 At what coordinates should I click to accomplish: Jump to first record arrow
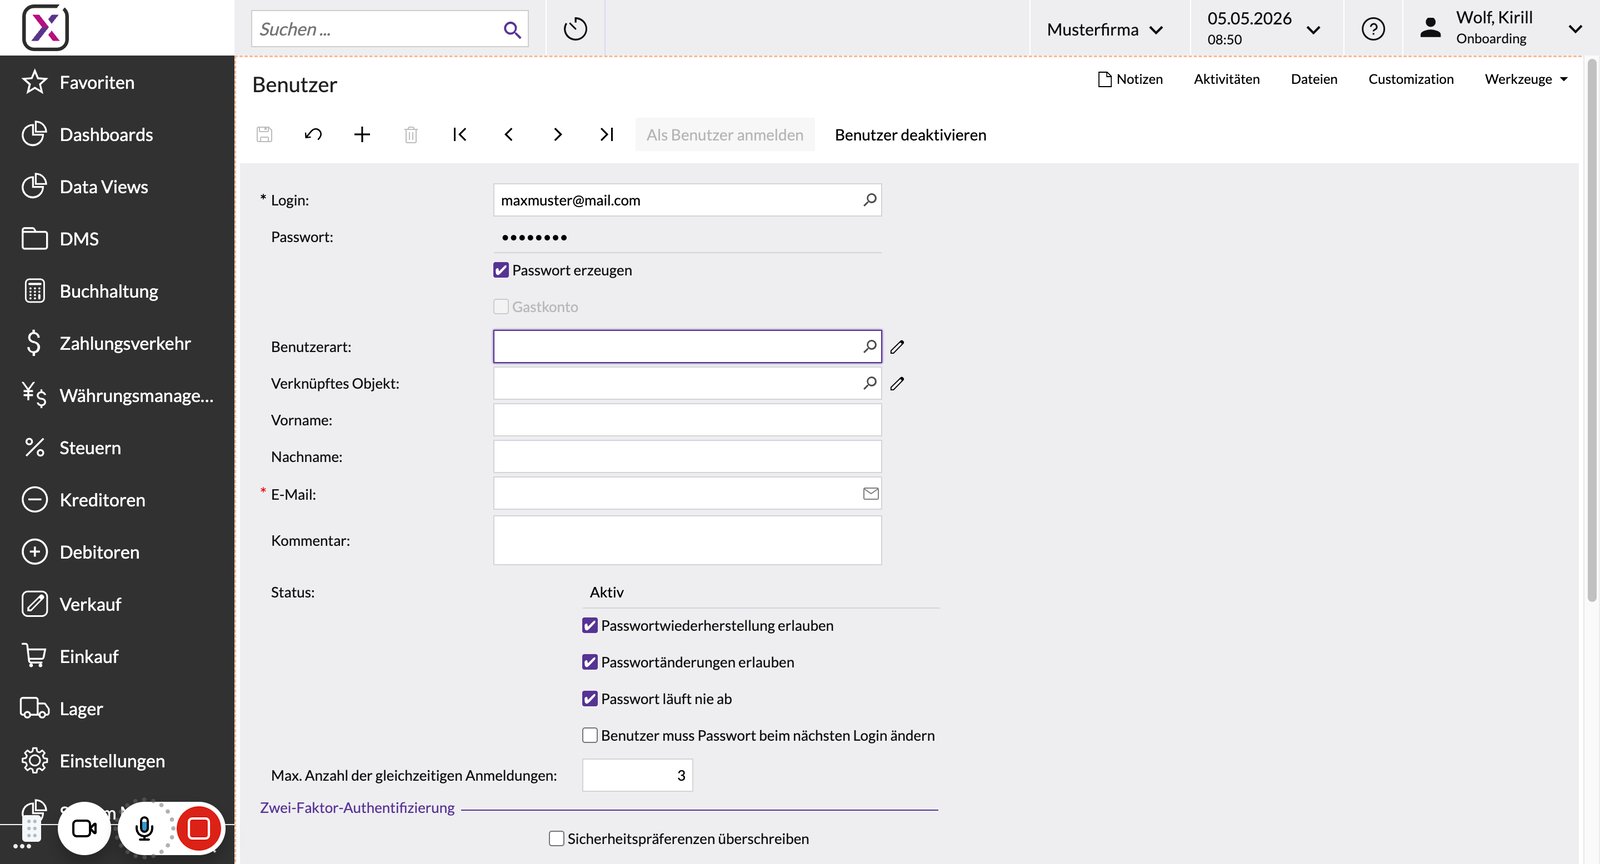pos(460,134)
